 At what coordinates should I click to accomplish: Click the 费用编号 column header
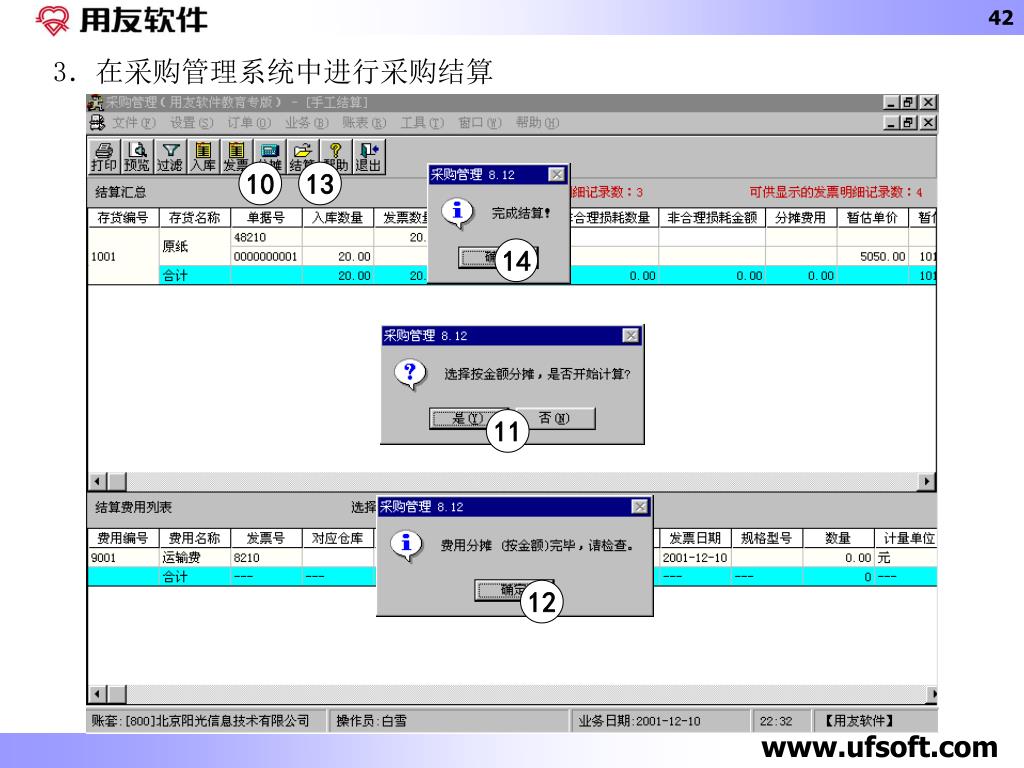point(123,538)
